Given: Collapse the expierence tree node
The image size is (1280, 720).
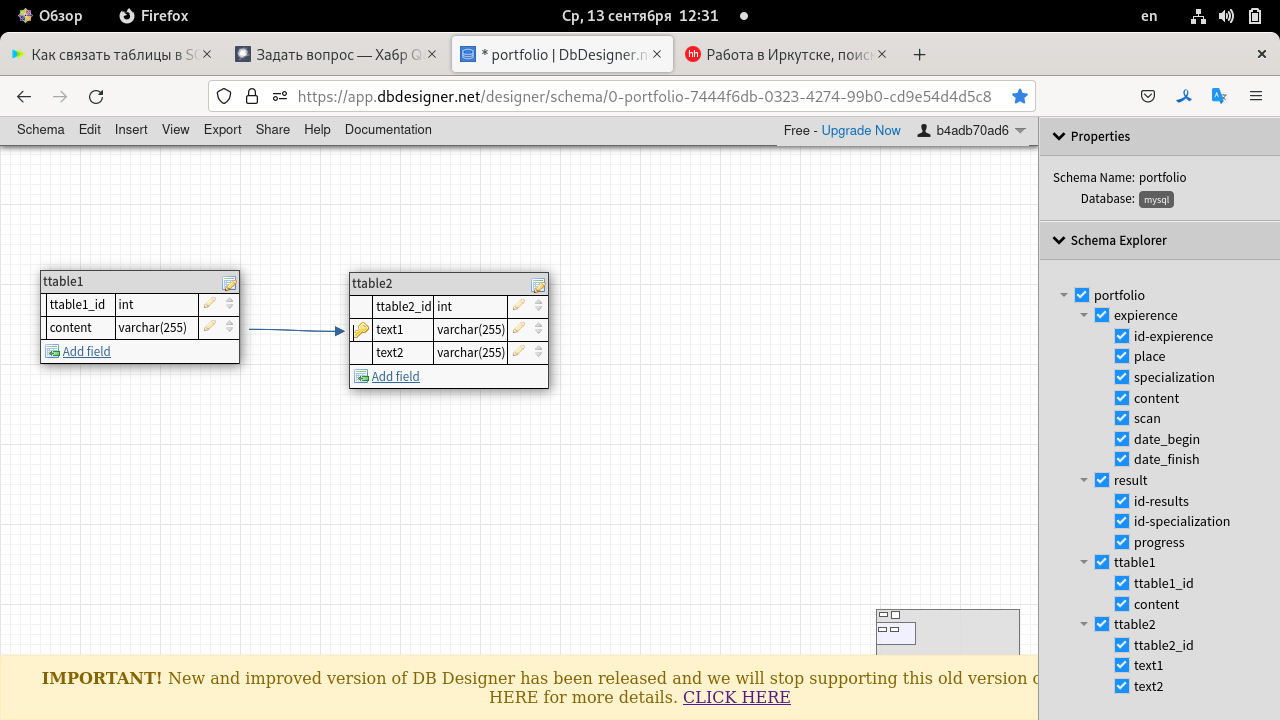Looking at the screenshot, I should (1084, 315).
